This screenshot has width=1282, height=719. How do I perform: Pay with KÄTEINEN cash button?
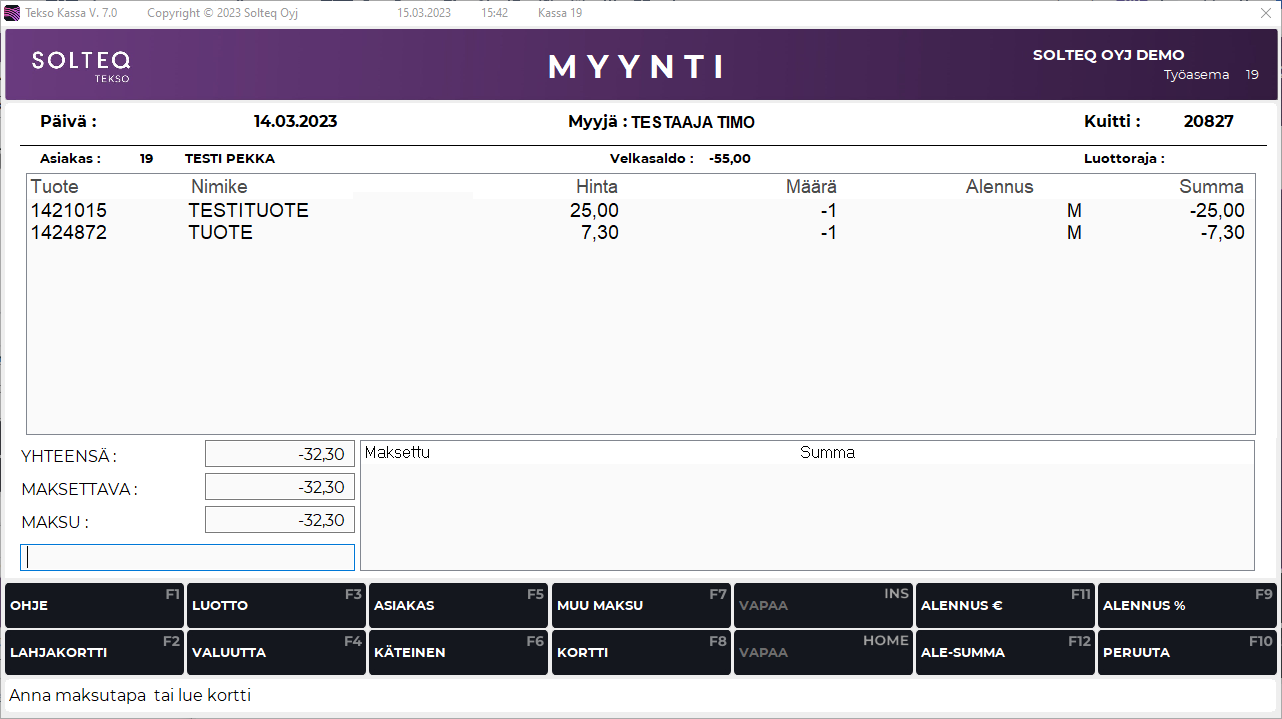(x=458, y=653)
